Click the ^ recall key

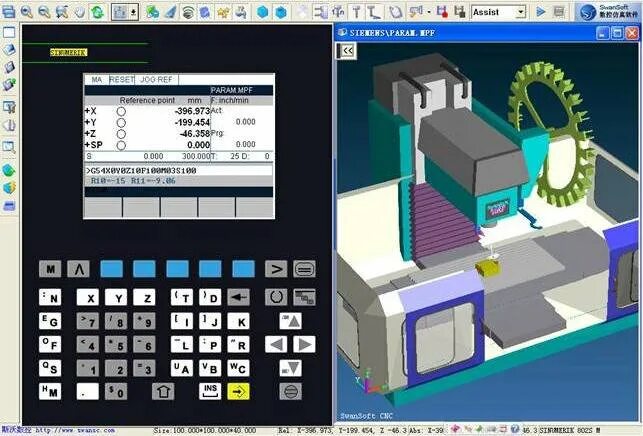pyautogui.click(x=78, y=269)
